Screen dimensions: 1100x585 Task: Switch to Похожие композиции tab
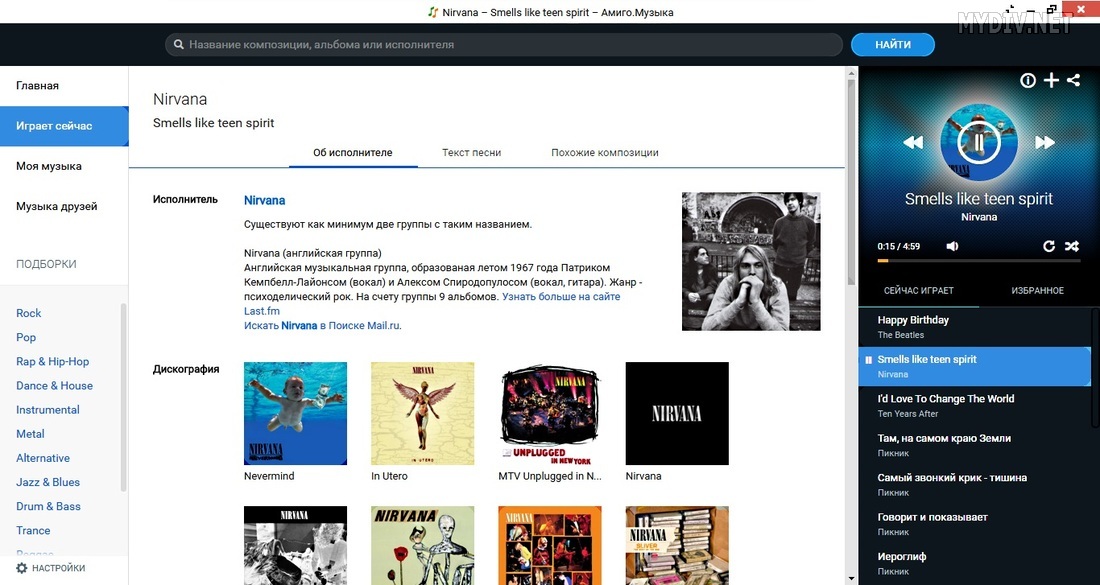tap(605, 152)
